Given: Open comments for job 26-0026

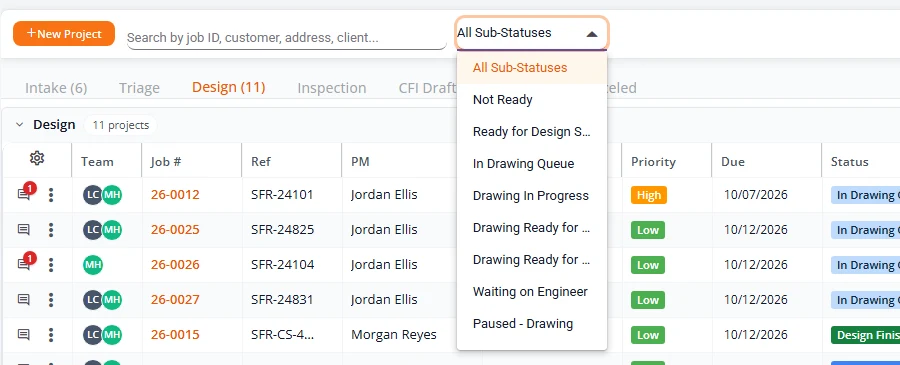Looking at the screenshot, I should coord(24,265).
